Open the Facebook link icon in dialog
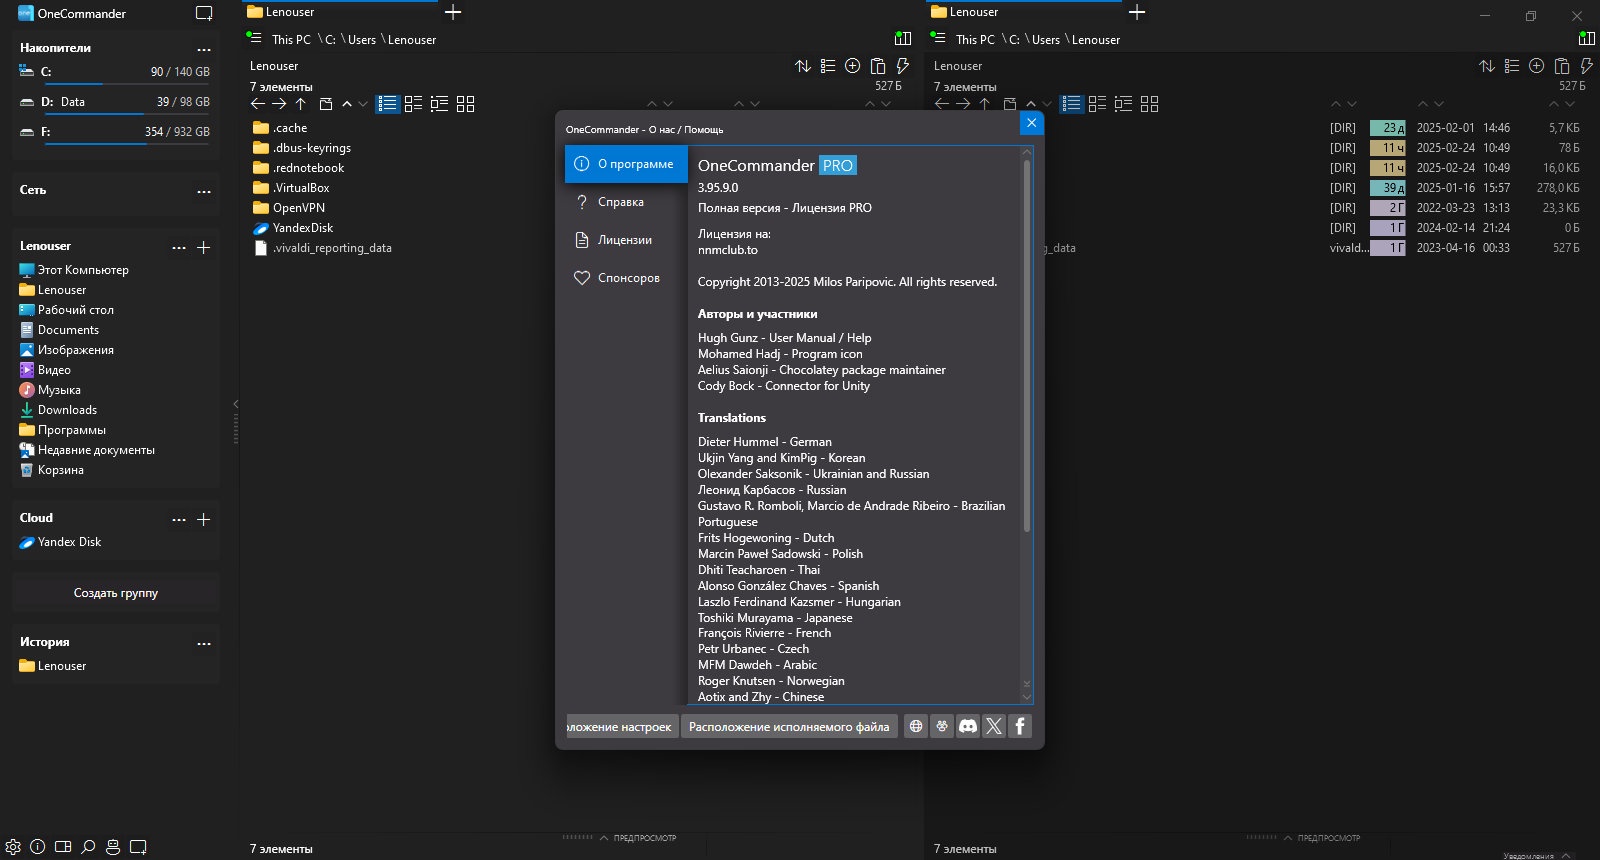The height and width of the screenshot is (860, 1600). (1020, 726)
